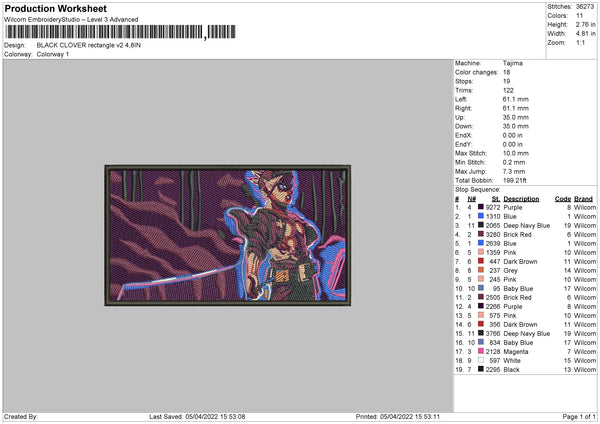Select the design name BLACK CLOVER rectangle text
This screenshot has height=424, width=600.
(x=88, y=45)
